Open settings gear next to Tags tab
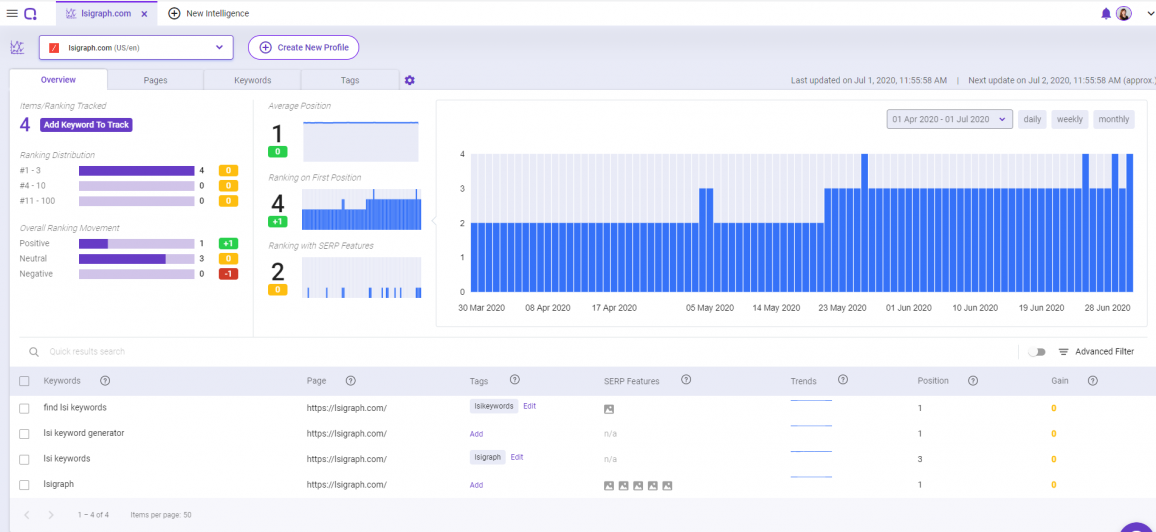 pos(410,80)
